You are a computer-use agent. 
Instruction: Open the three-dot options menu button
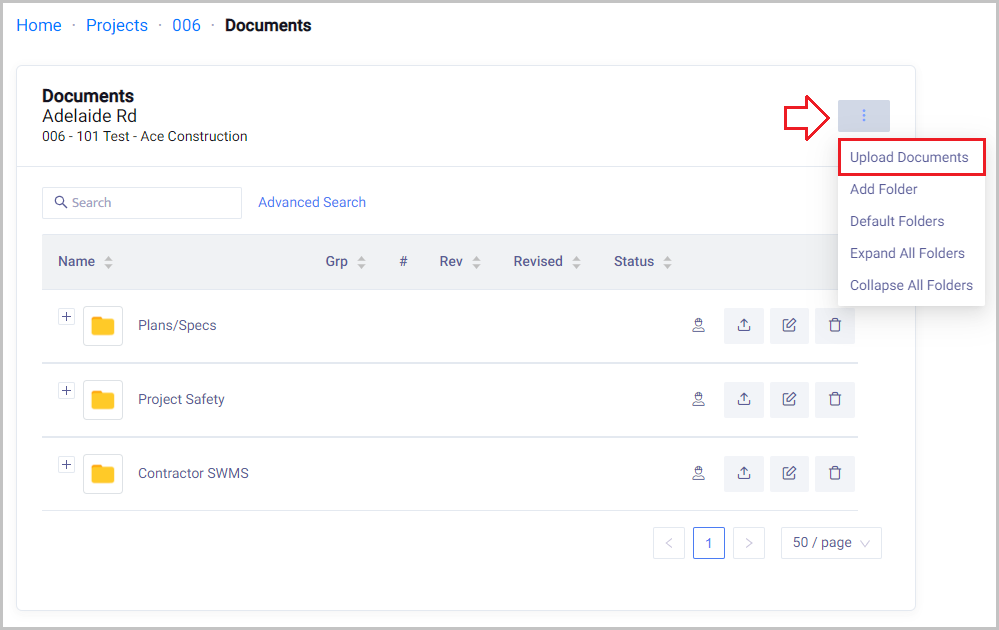pyautogui.click(x=863, y=116)
